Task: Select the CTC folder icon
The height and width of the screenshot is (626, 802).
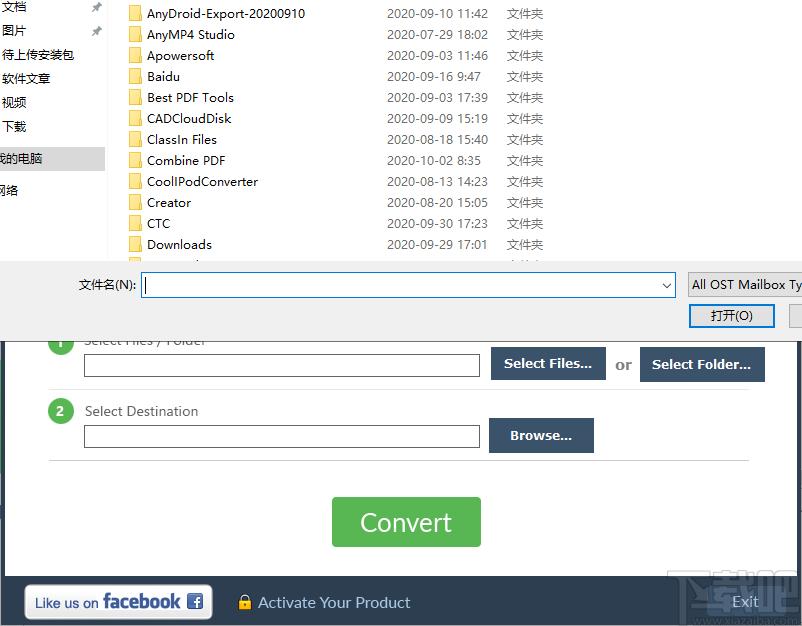Action: point(135,223)
